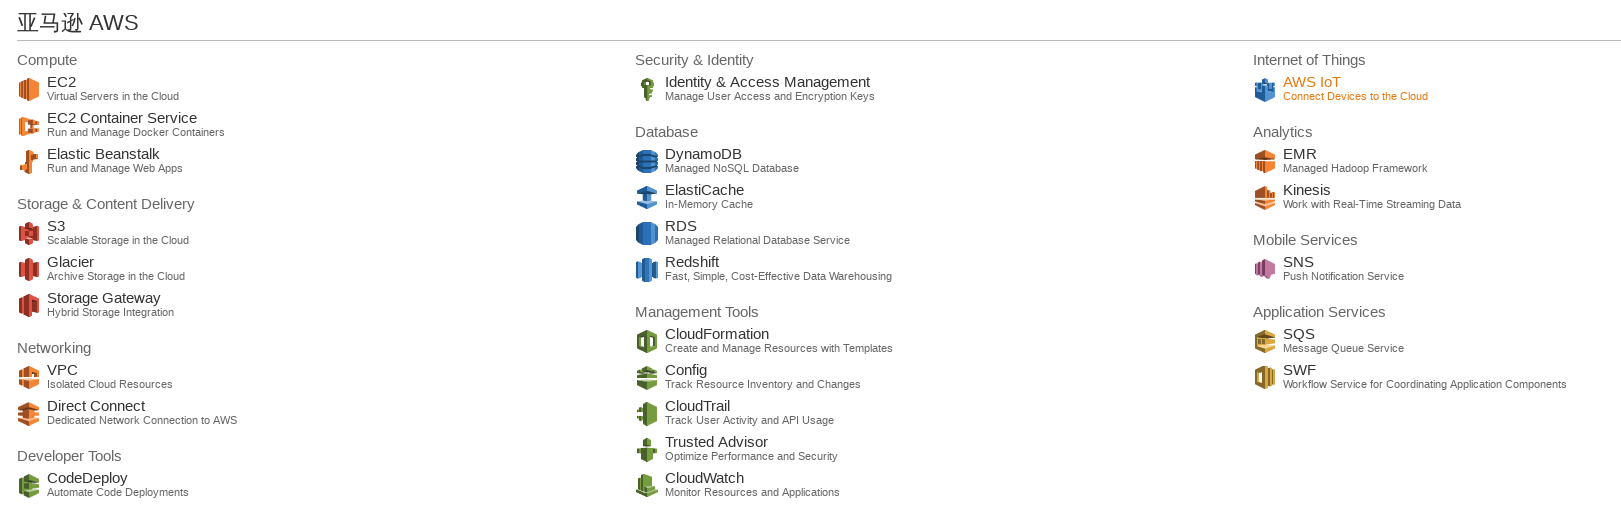Click the CodeDeploy icon
The image size is (1621, 507).
(29, 486)
